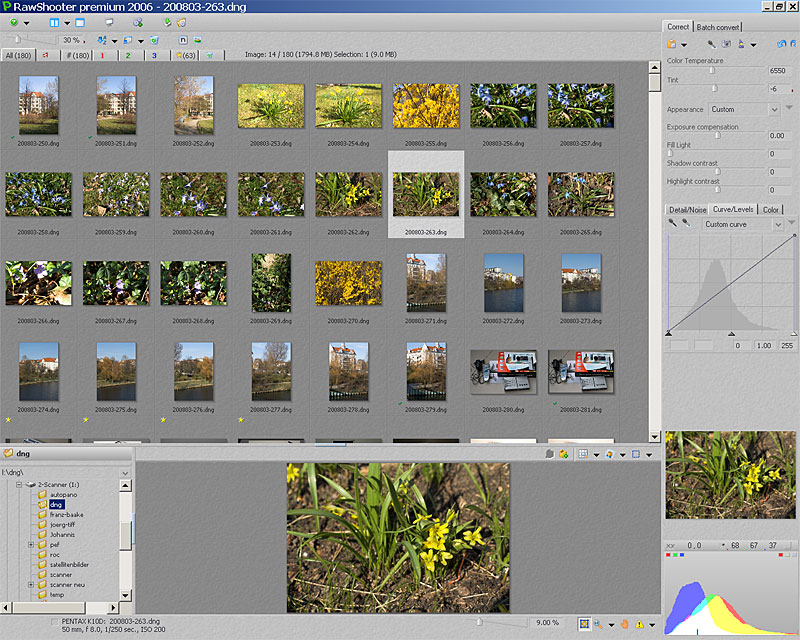Expand the pef folder in tree
Screen dimensions: 800x640
pos(31,545)
